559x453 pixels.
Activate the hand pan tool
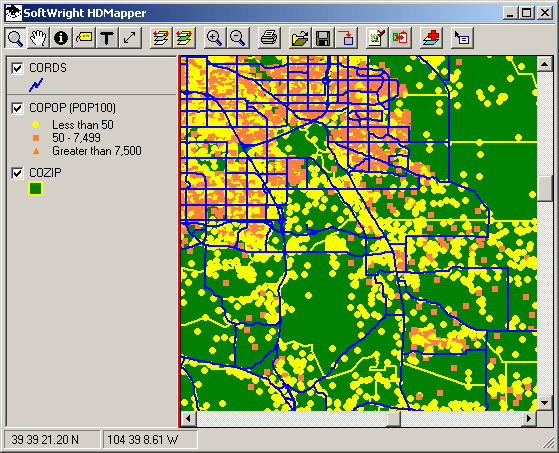tap(38, 38)
